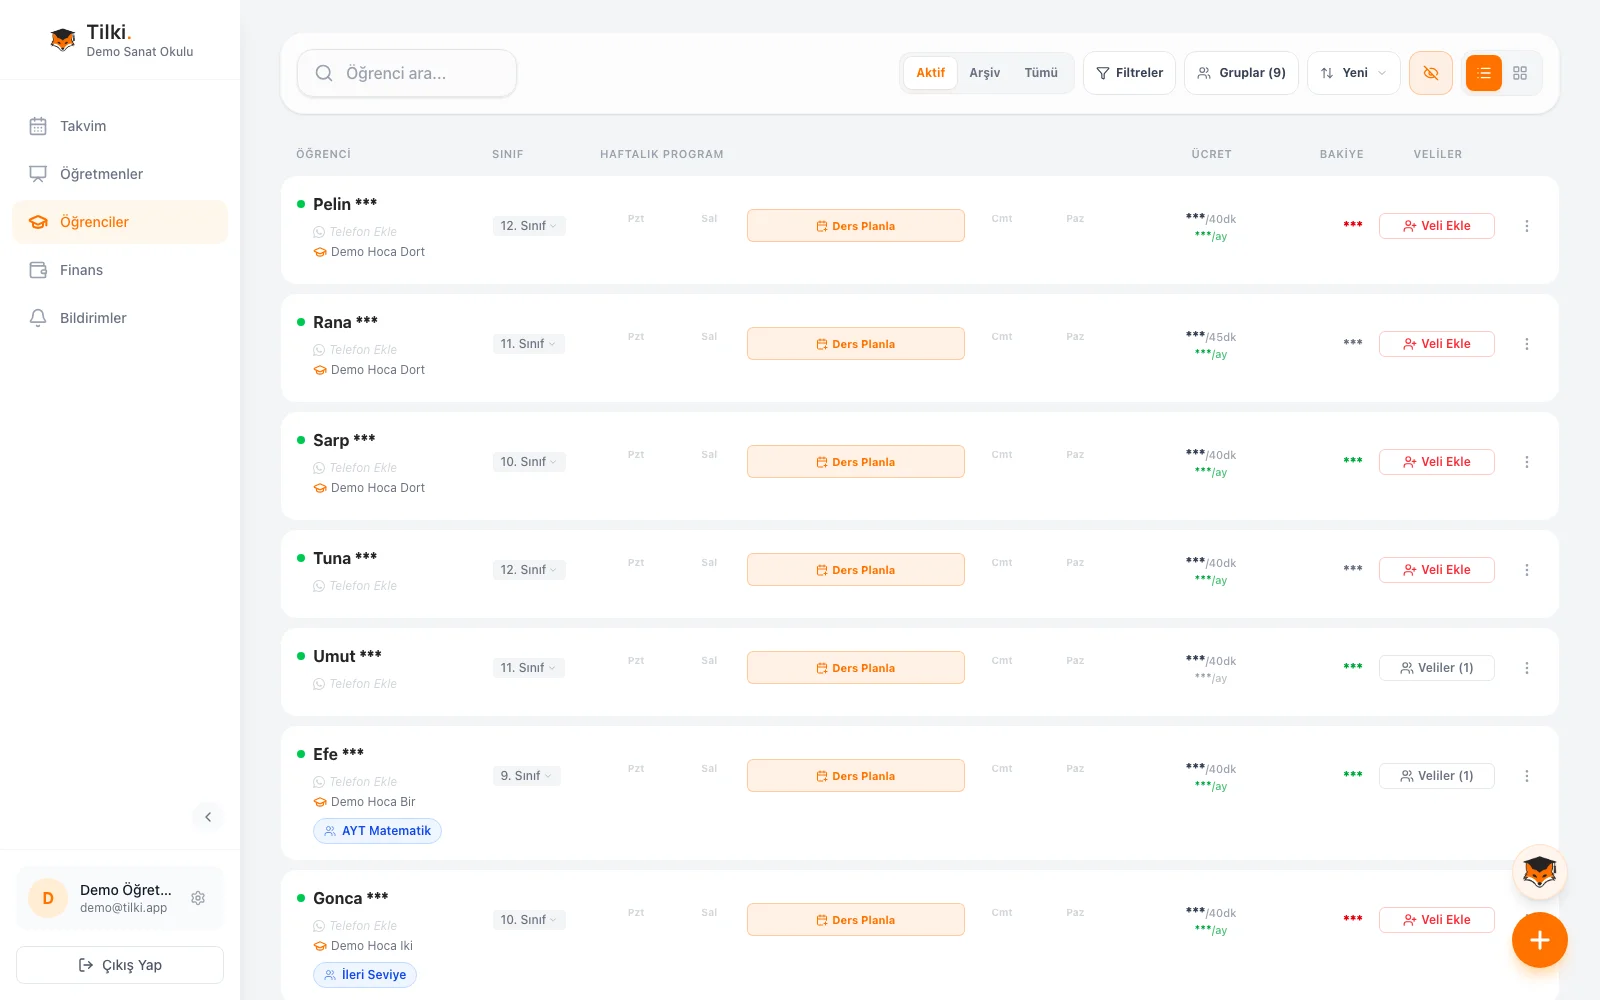Open Takvim calendar icon in sidebar

(38, 126)
